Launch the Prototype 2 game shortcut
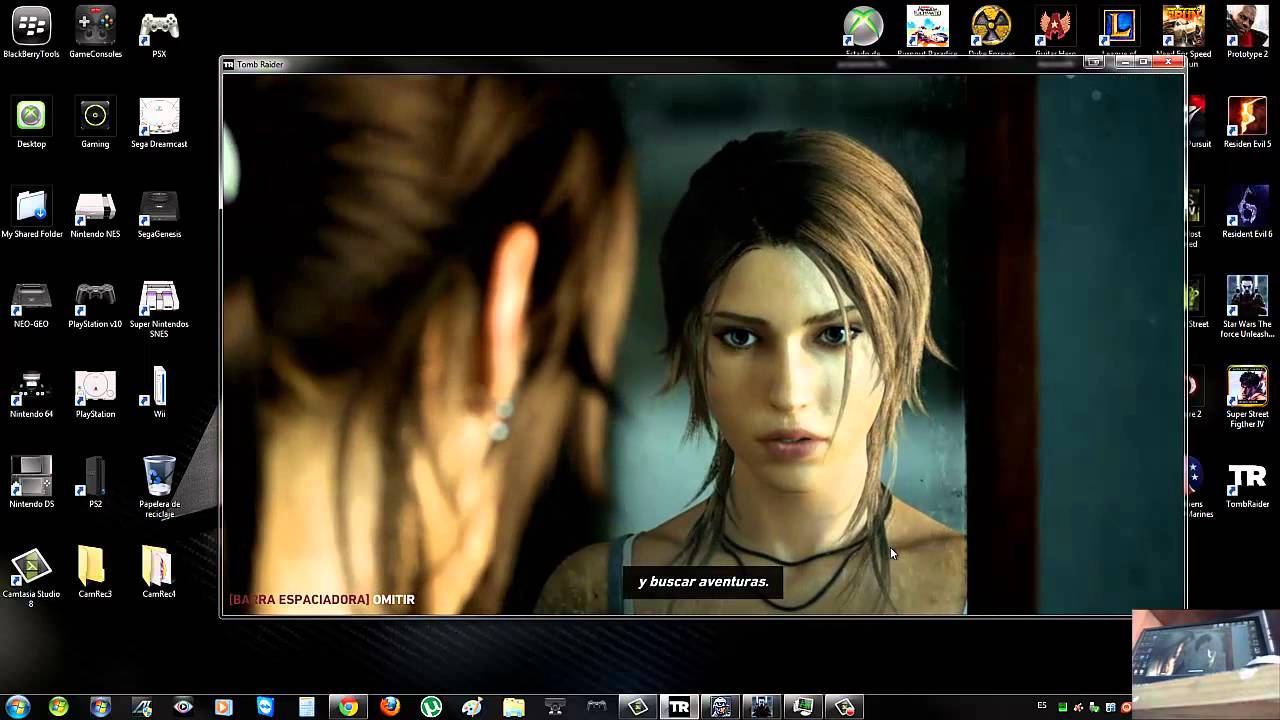The image size is (1280, 720). click(x=1247, y=32)
